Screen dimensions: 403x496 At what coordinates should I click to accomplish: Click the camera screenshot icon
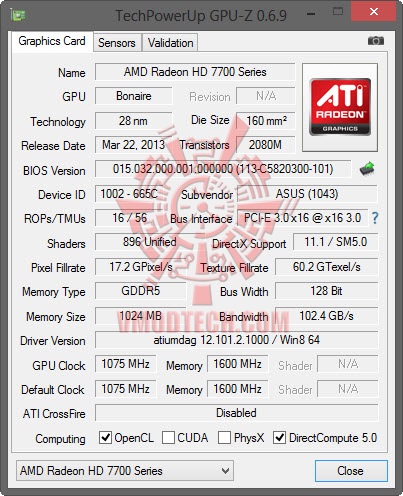click(x=376, y=41)
